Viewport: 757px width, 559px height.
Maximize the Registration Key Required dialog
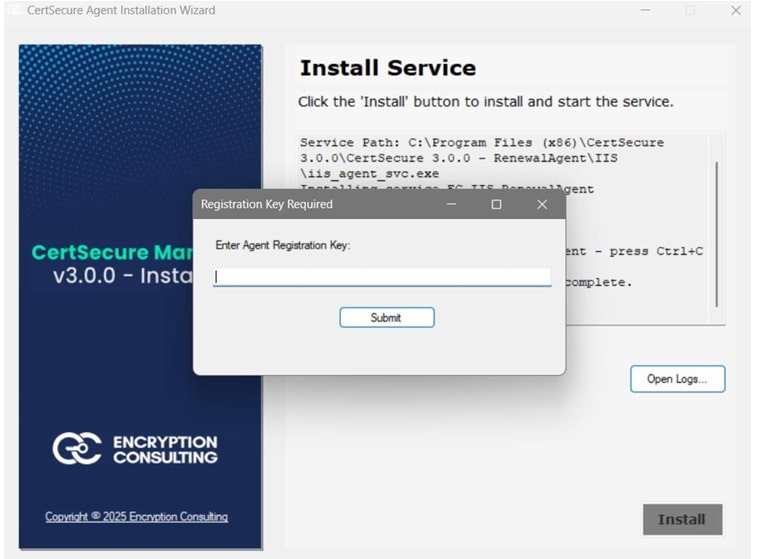(496, 204)
